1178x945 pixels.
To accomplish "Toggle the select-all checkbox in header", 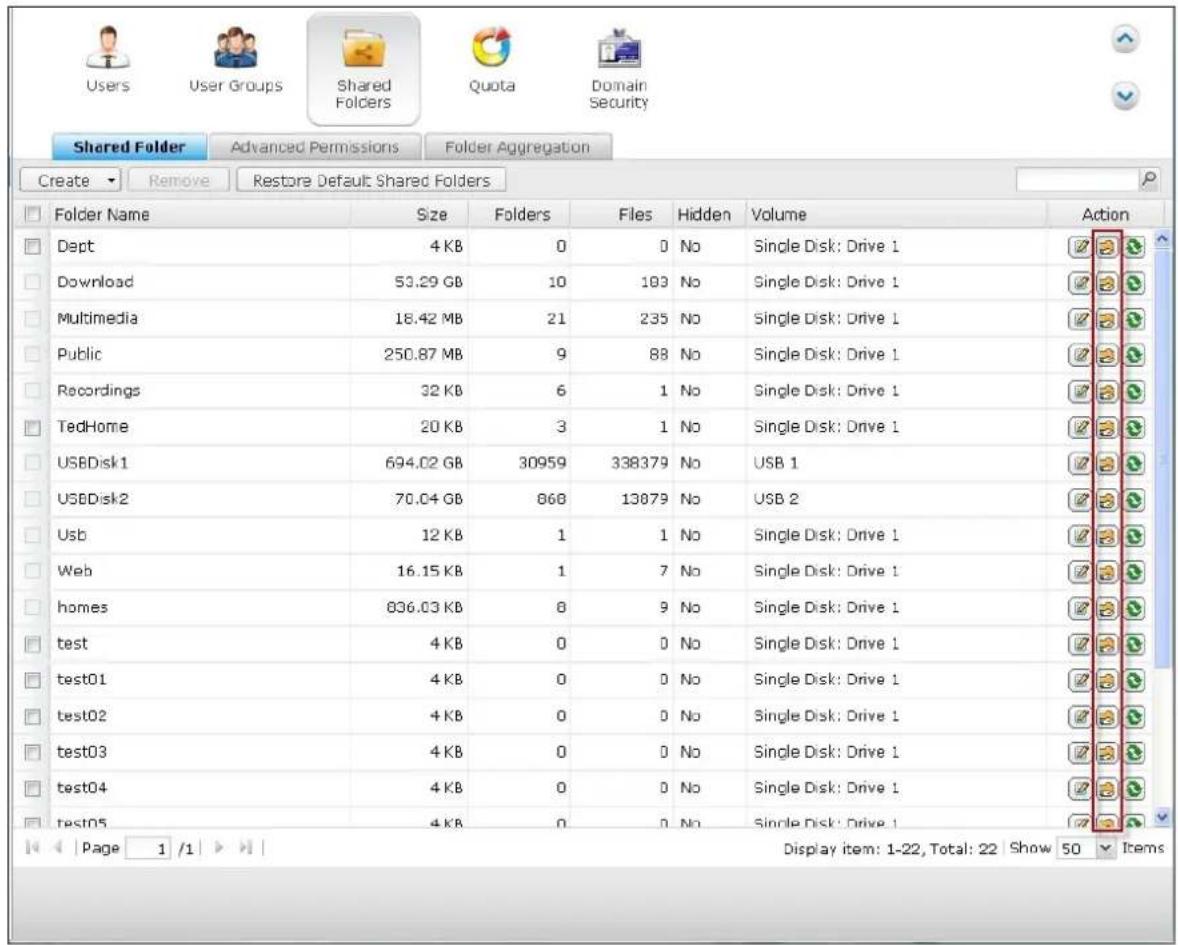I will pos(32,214).
